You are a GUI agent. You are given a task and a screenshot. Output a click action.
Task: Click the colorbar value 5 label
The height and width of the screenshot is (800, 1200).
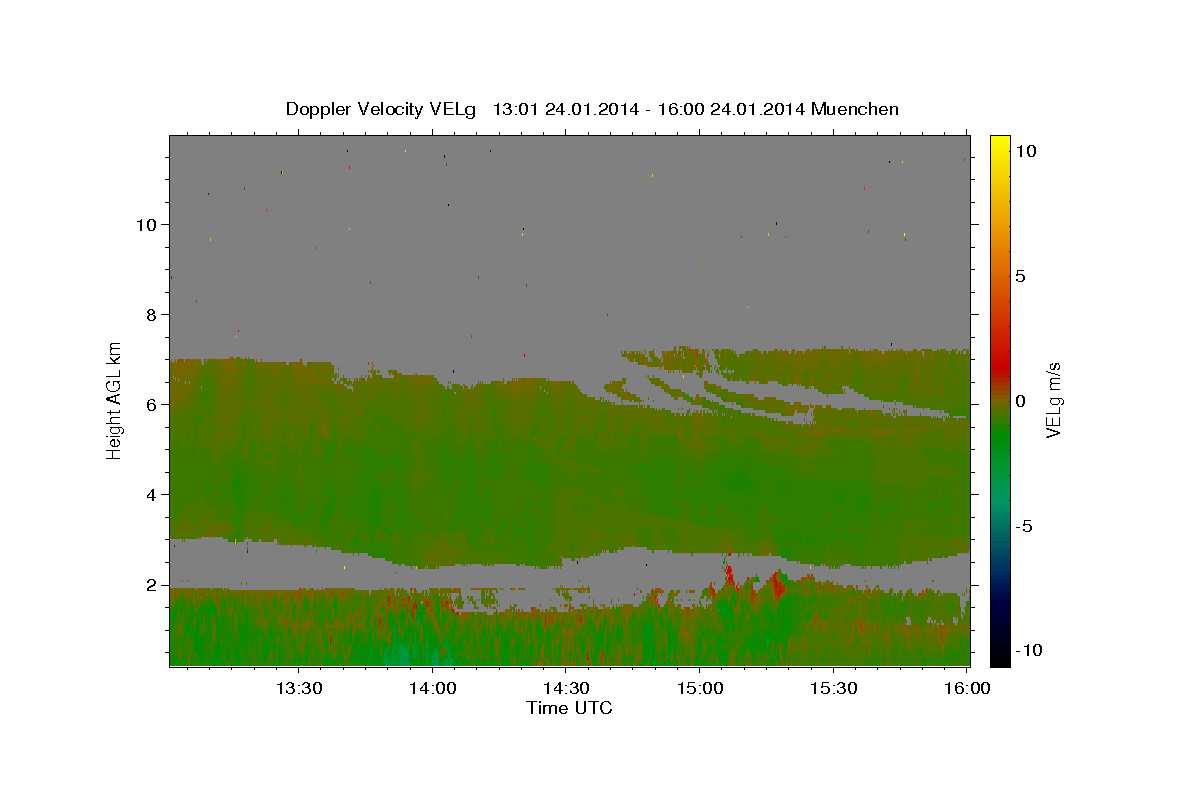click(1020, 276)
